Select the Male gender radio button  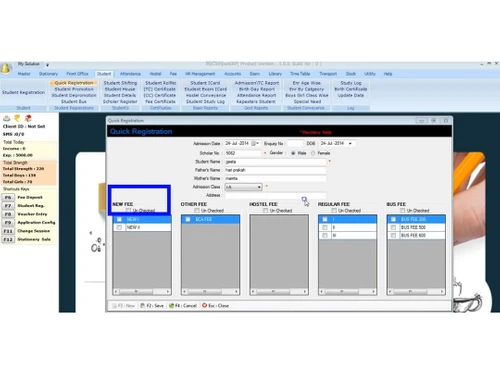293,153
